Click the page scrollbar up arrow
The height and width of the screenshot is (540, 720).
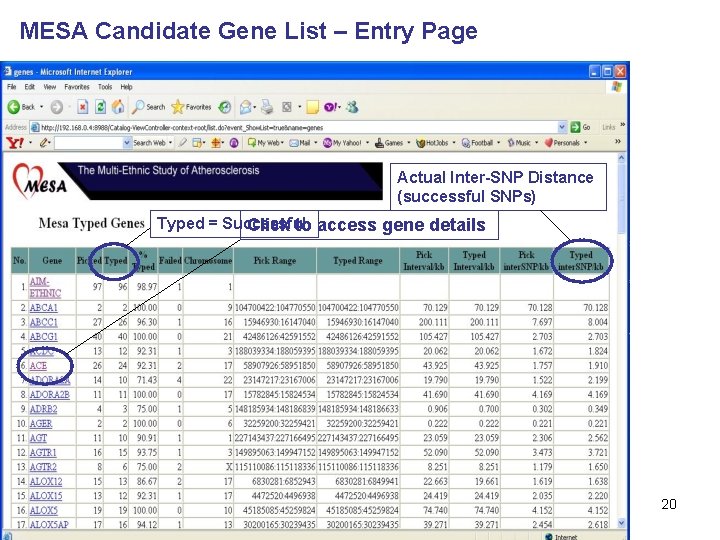(x=621, y=158)
